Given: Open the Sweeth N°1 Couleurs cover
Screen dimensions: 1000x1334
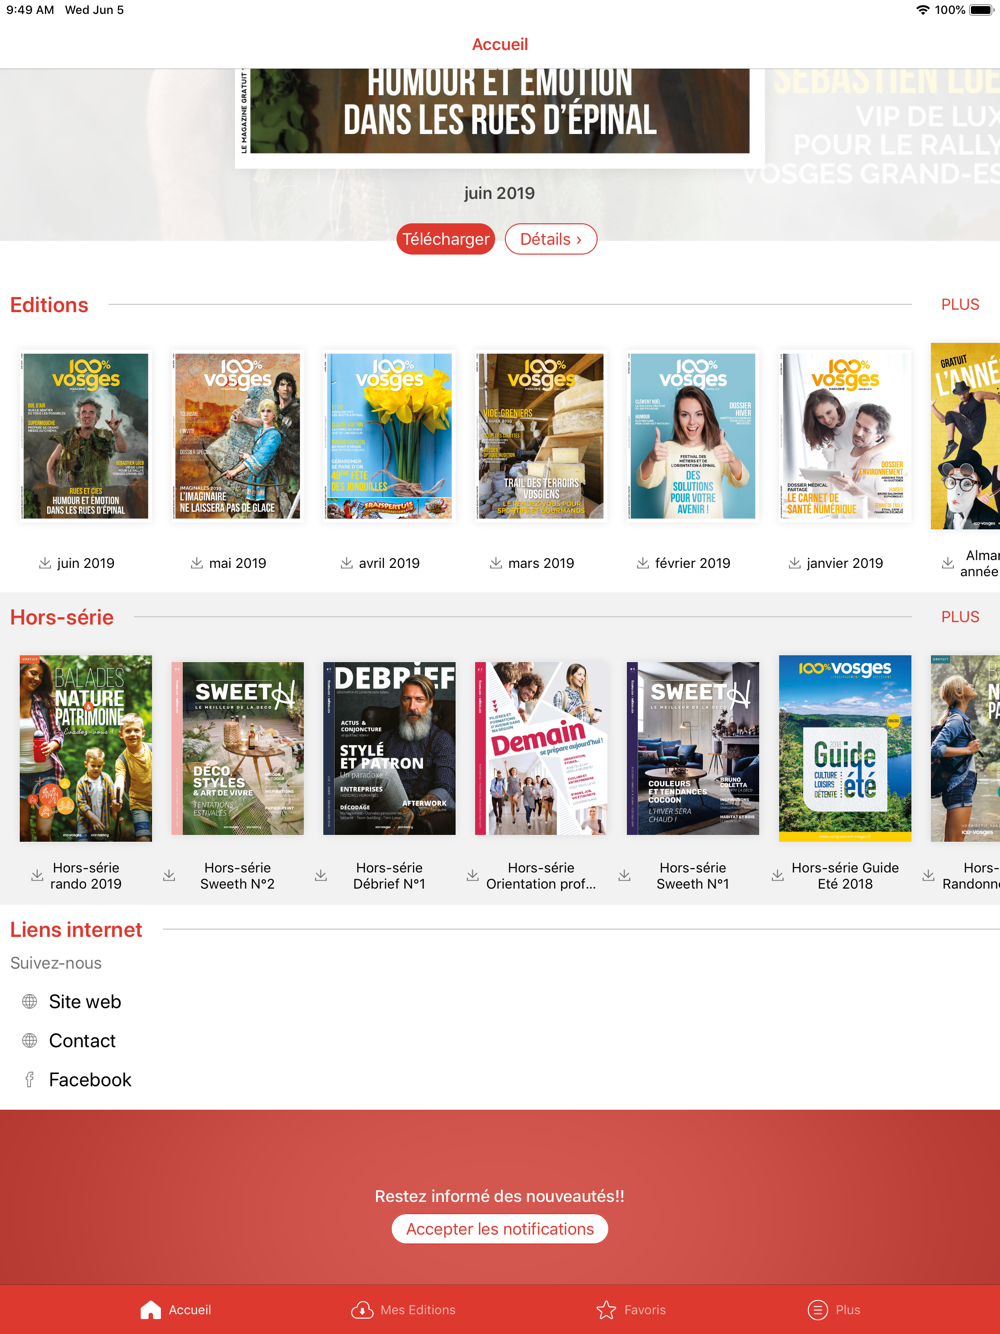Looking at the screenshot, I should pos(693,748).
